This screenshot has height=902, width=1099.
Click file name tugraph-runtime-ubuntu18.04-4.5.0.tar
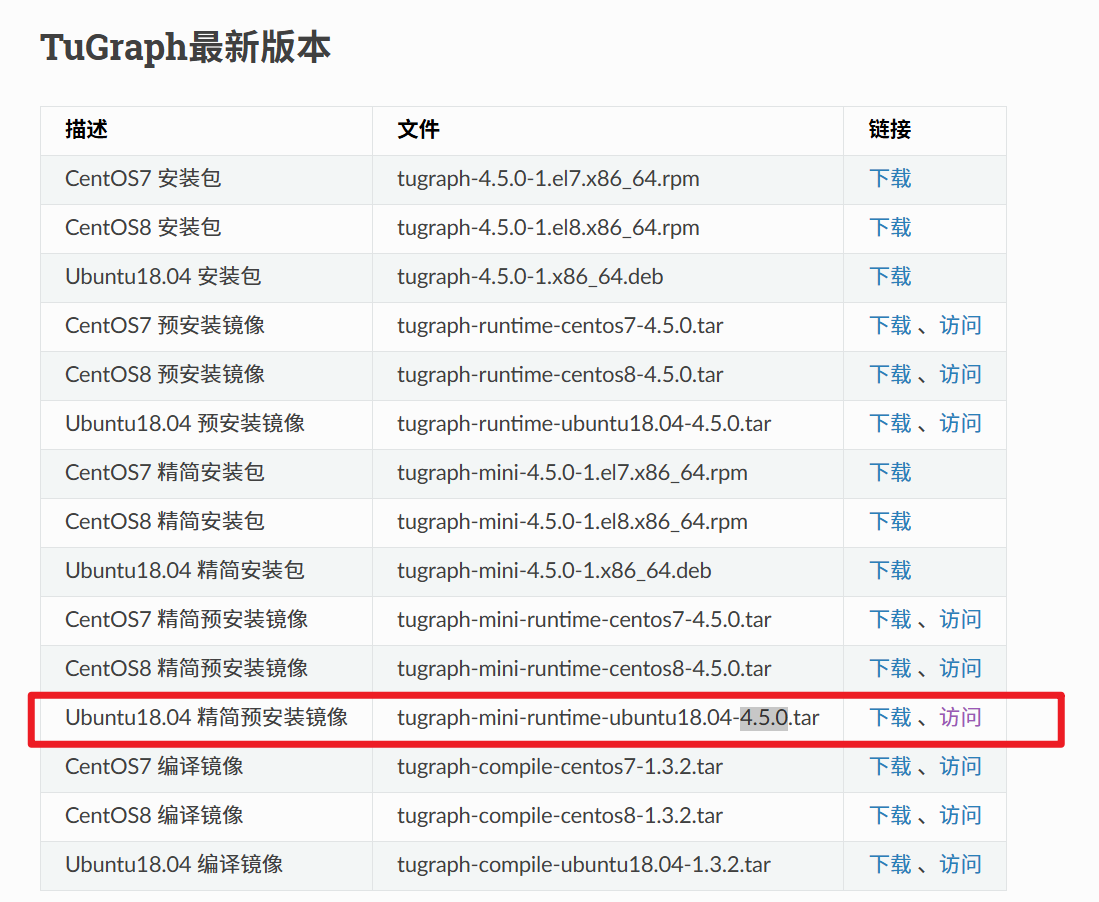(584, 425)
